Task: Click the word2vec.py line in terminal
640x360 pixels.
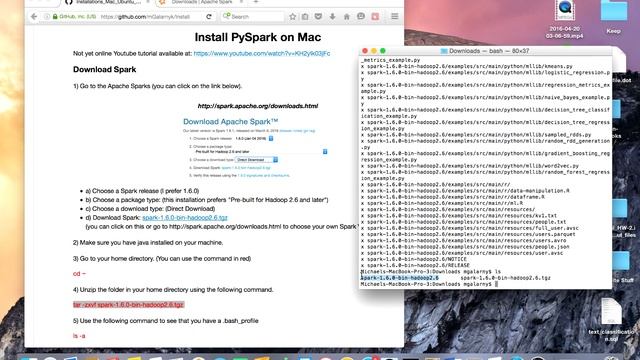Action: click(x=470, y=166)
